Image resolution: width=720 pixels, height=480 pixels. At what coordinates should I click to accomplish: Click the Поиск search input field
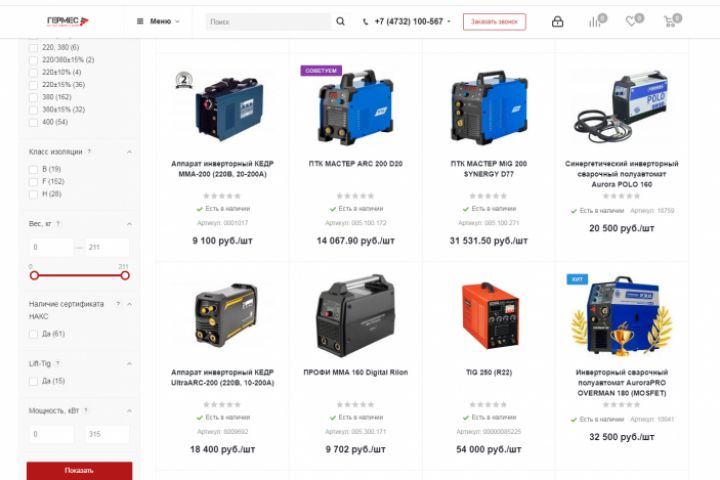coord(268,22)
